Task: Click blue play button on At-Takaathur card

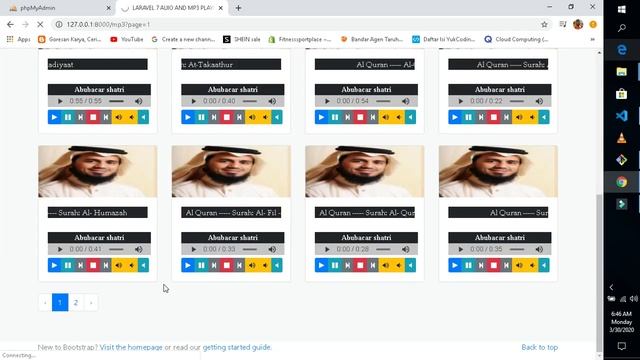Action: pyautogui.click(x=187, y=117)
